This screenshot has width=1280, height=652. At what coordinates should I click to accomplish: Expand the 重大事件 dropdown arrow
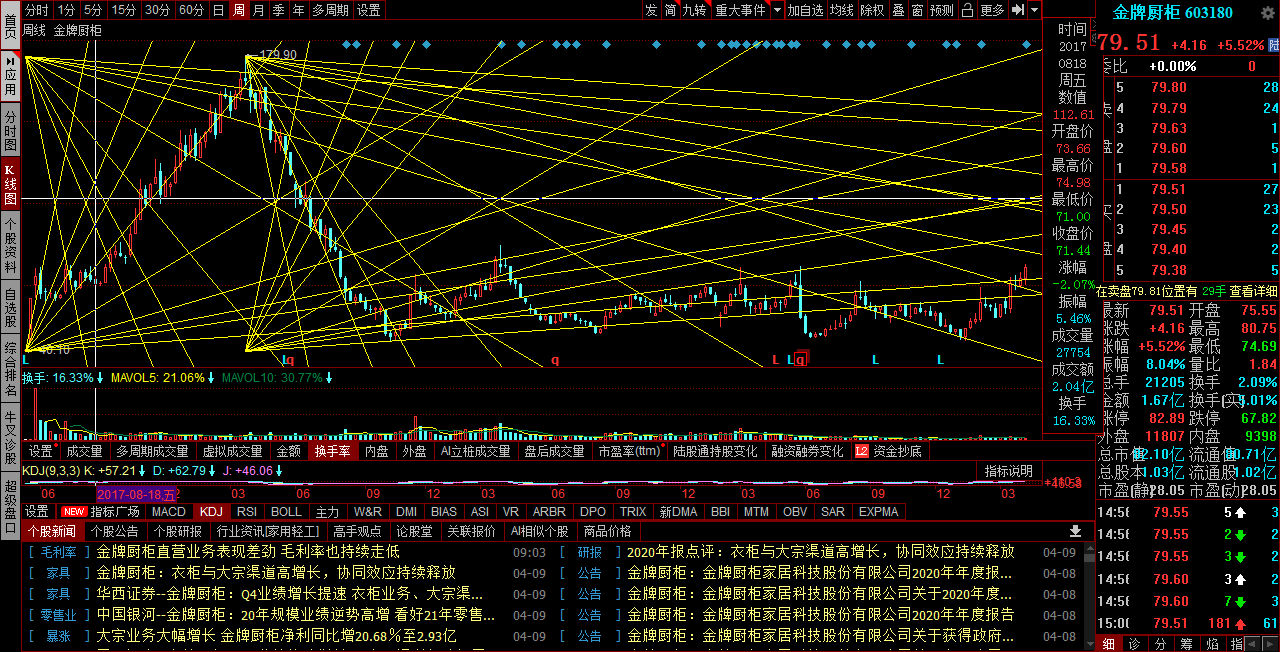(775, 10)
